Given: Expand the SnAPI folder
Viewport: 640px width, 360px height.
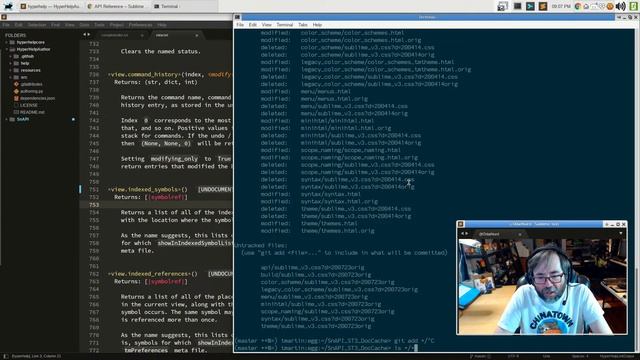Looking at the screenshot, I should 7,119.
